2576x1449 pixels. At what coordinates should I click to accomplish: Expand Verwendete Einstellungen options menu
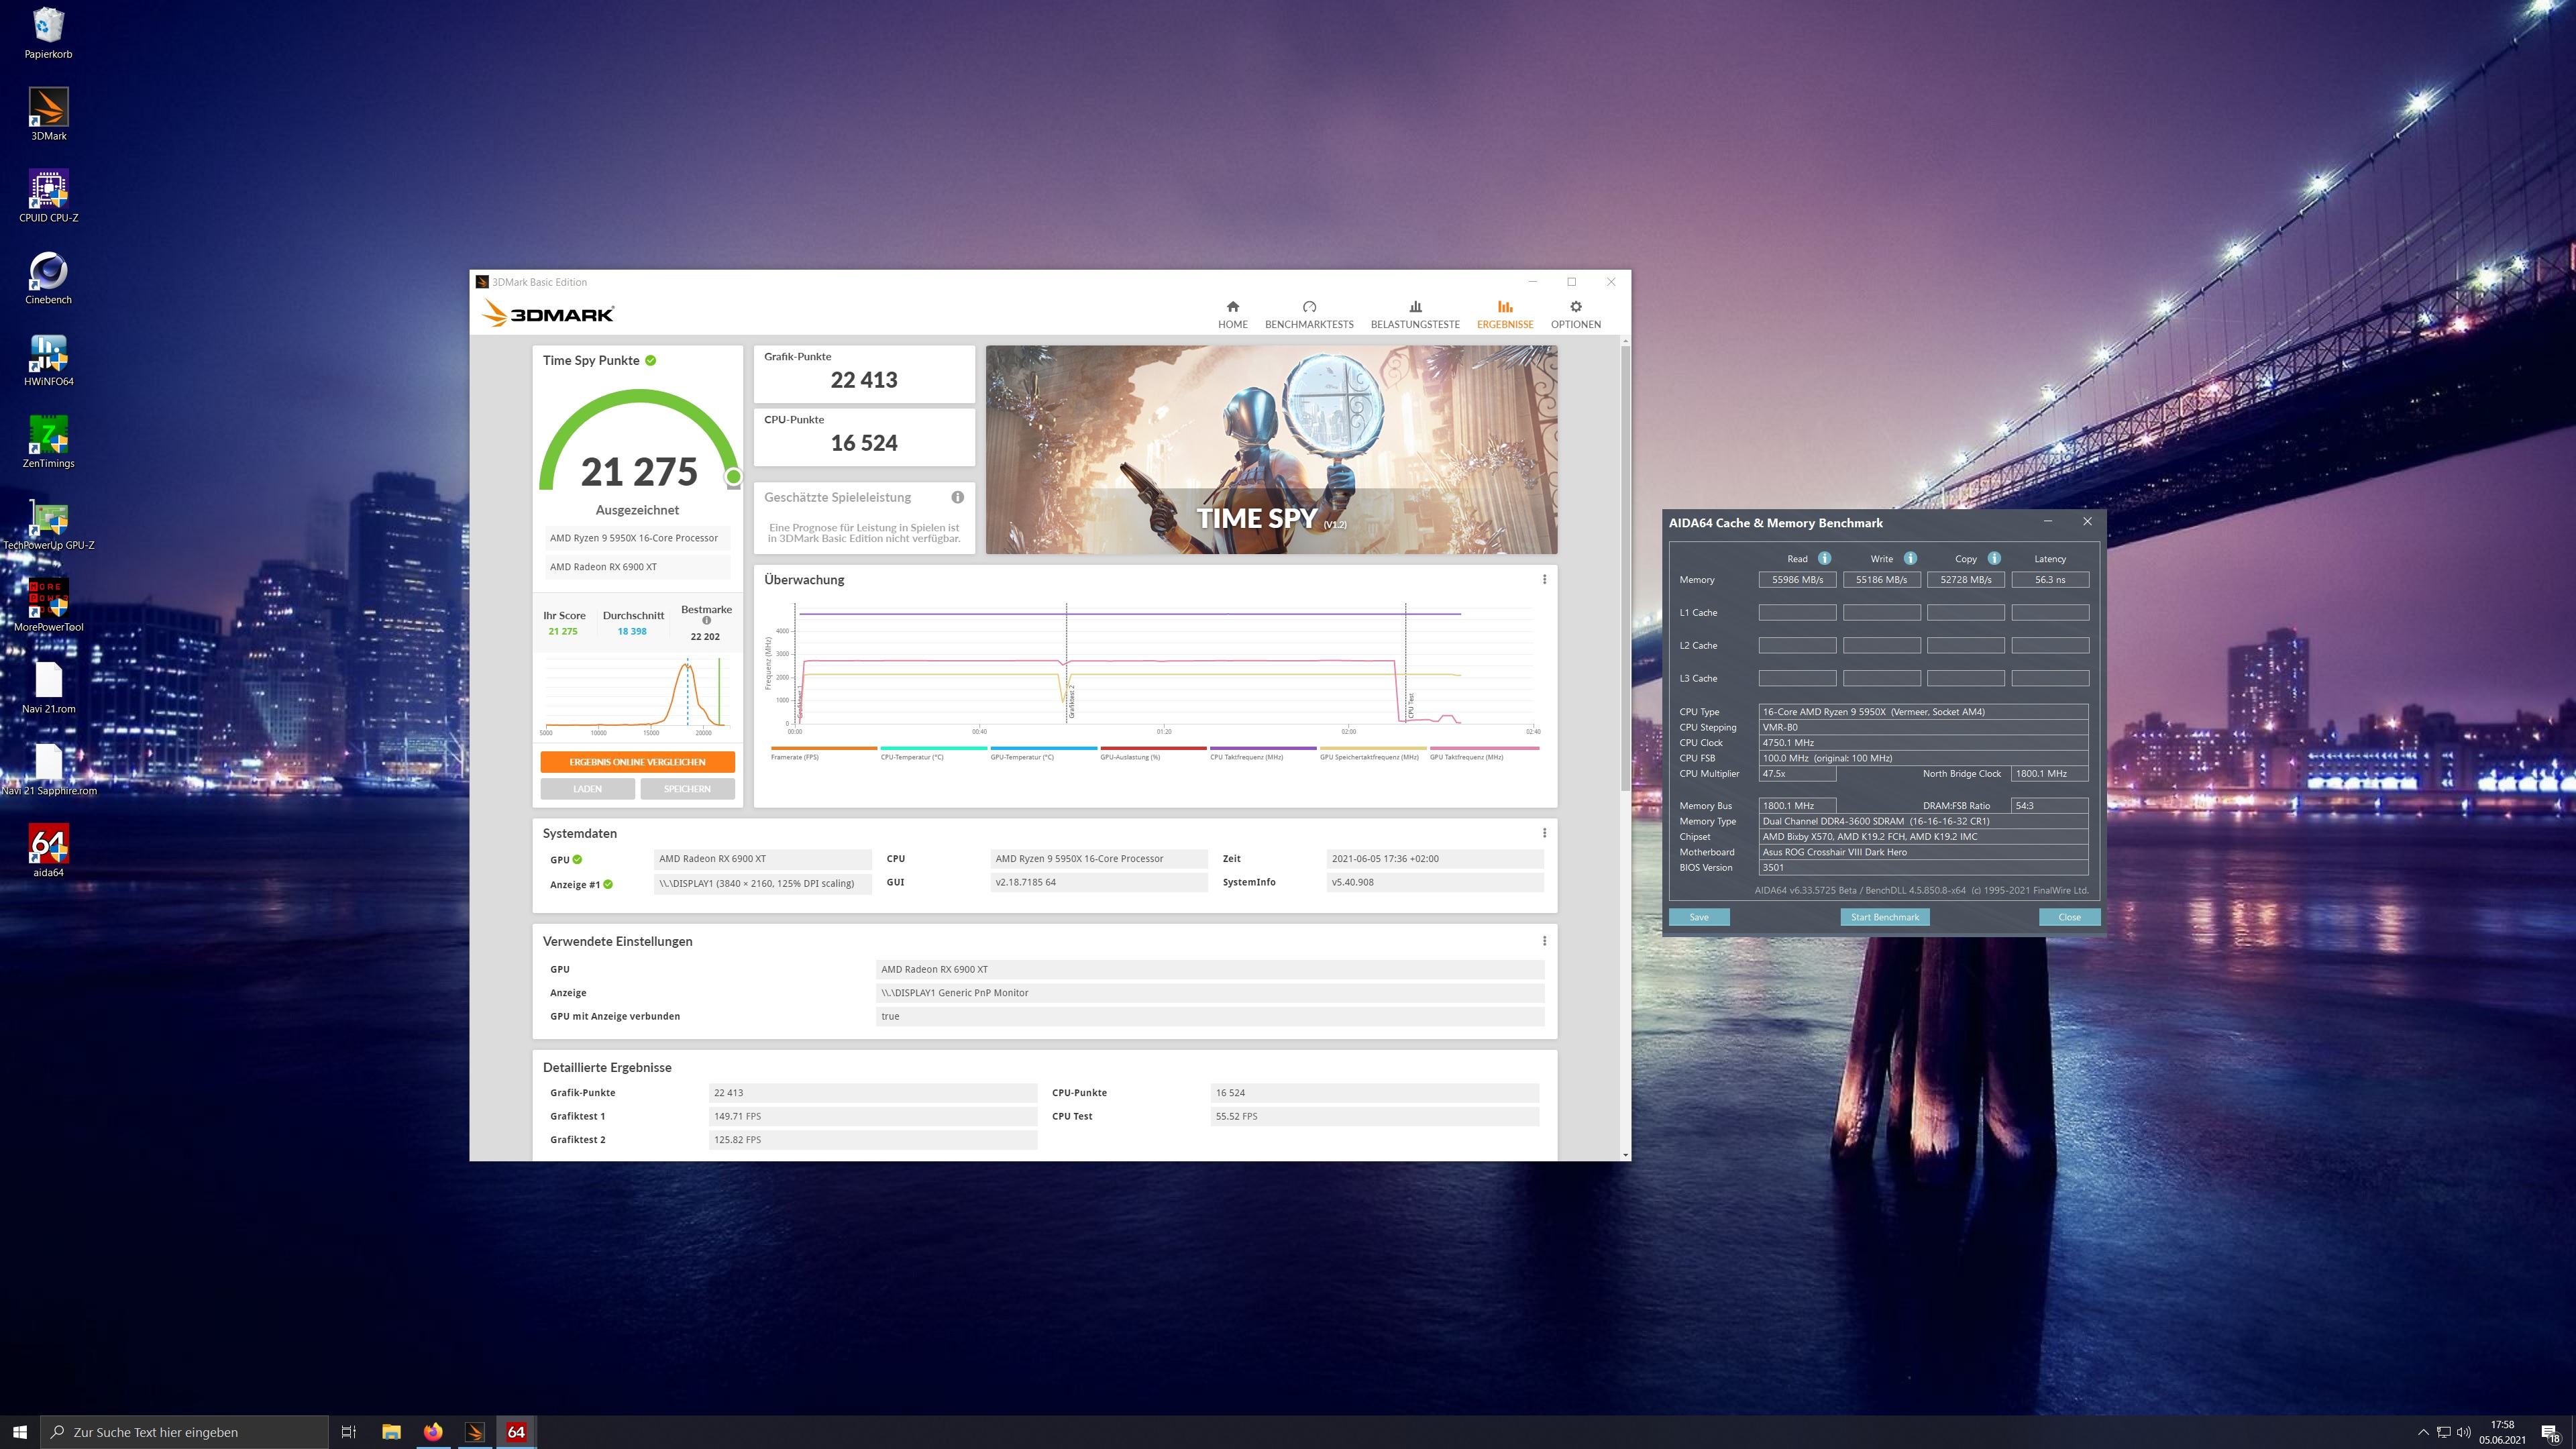[x=1544, y=941]
